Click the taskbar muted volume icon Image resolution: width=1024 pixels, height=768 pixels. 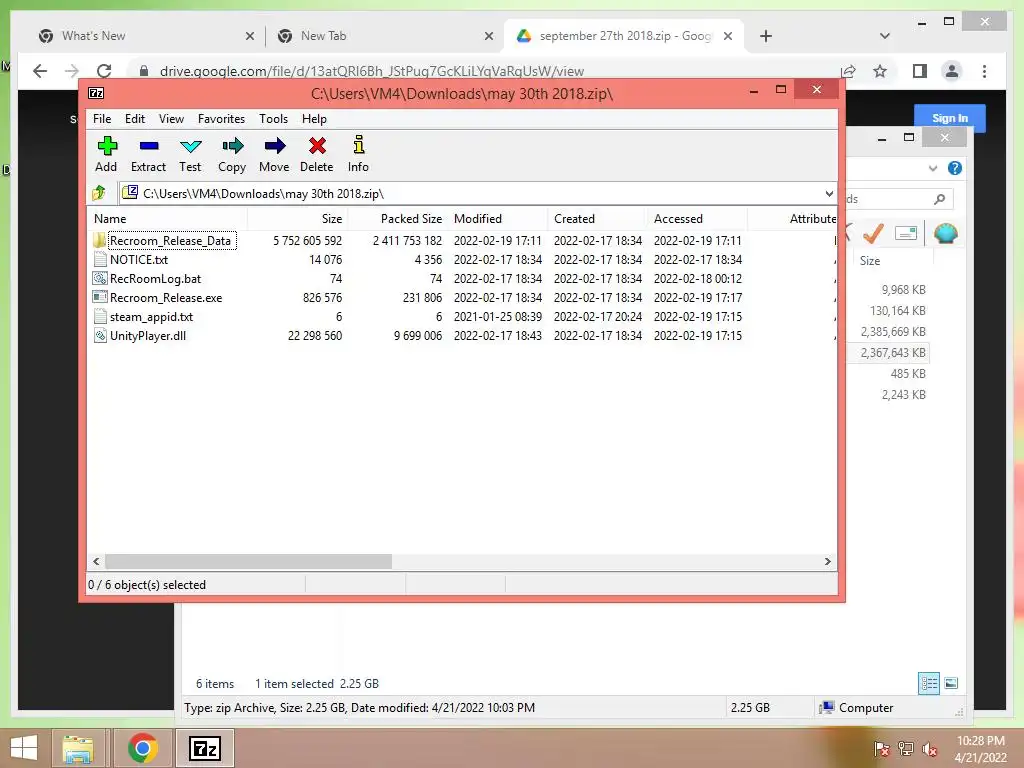tap(929, 748)
